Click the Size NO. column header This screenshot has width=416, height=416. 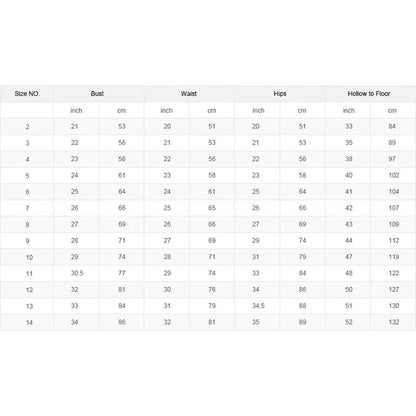(27, 94)
